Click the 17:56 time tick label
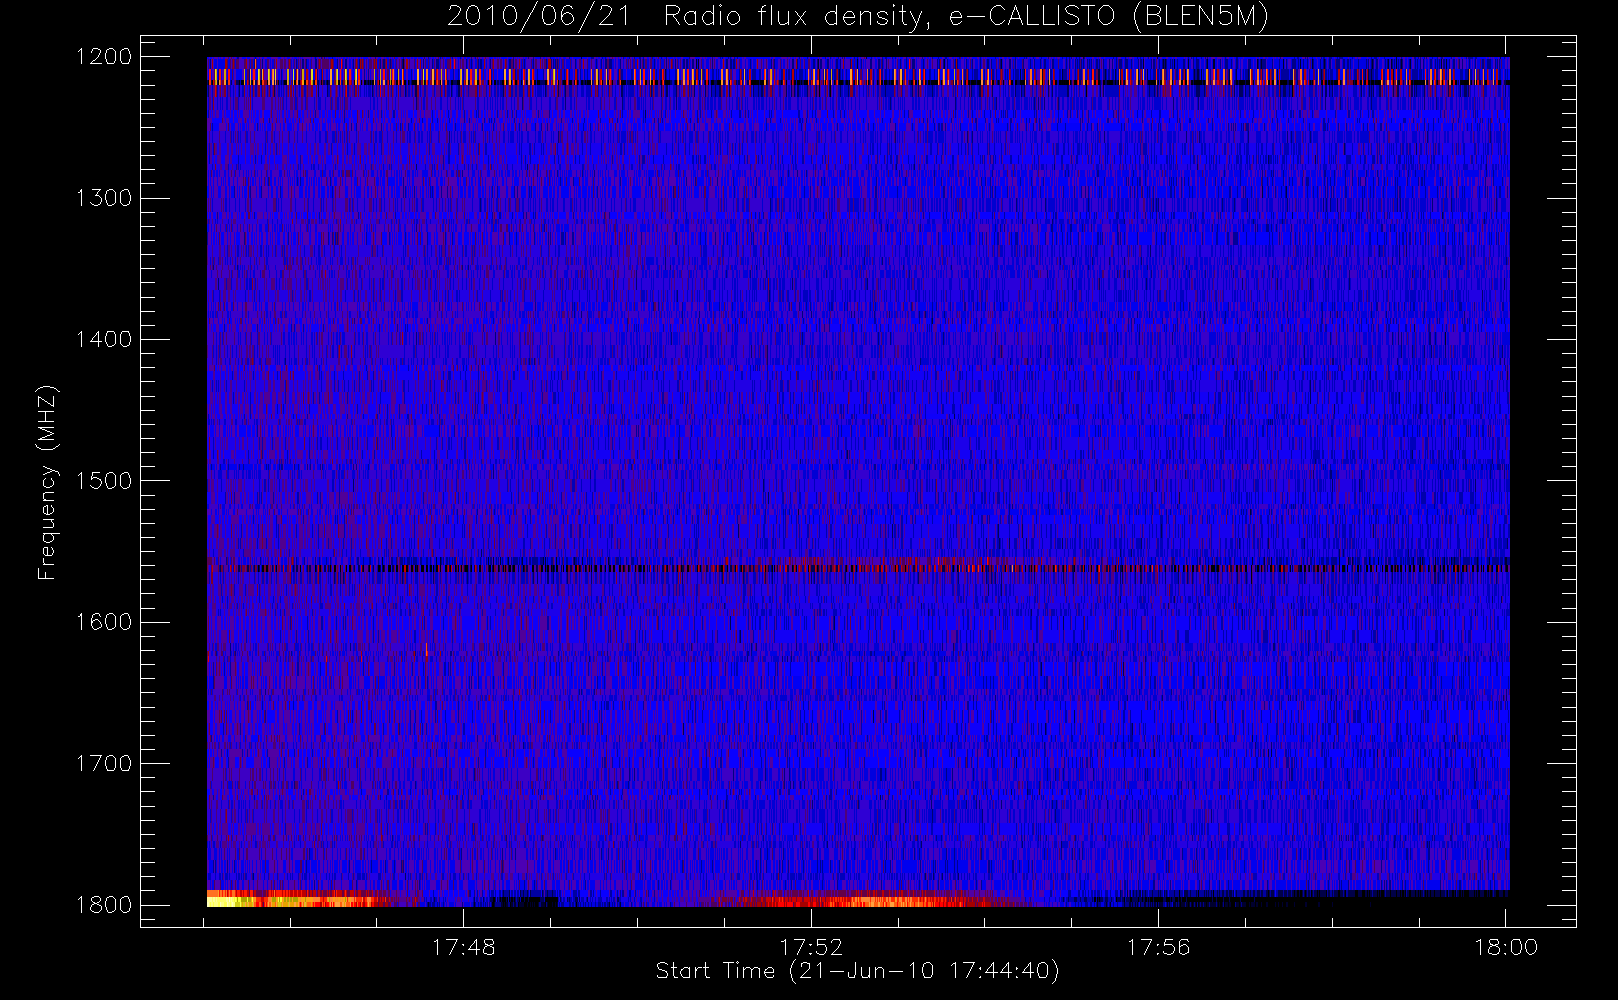 click(x=1158, y=947)
